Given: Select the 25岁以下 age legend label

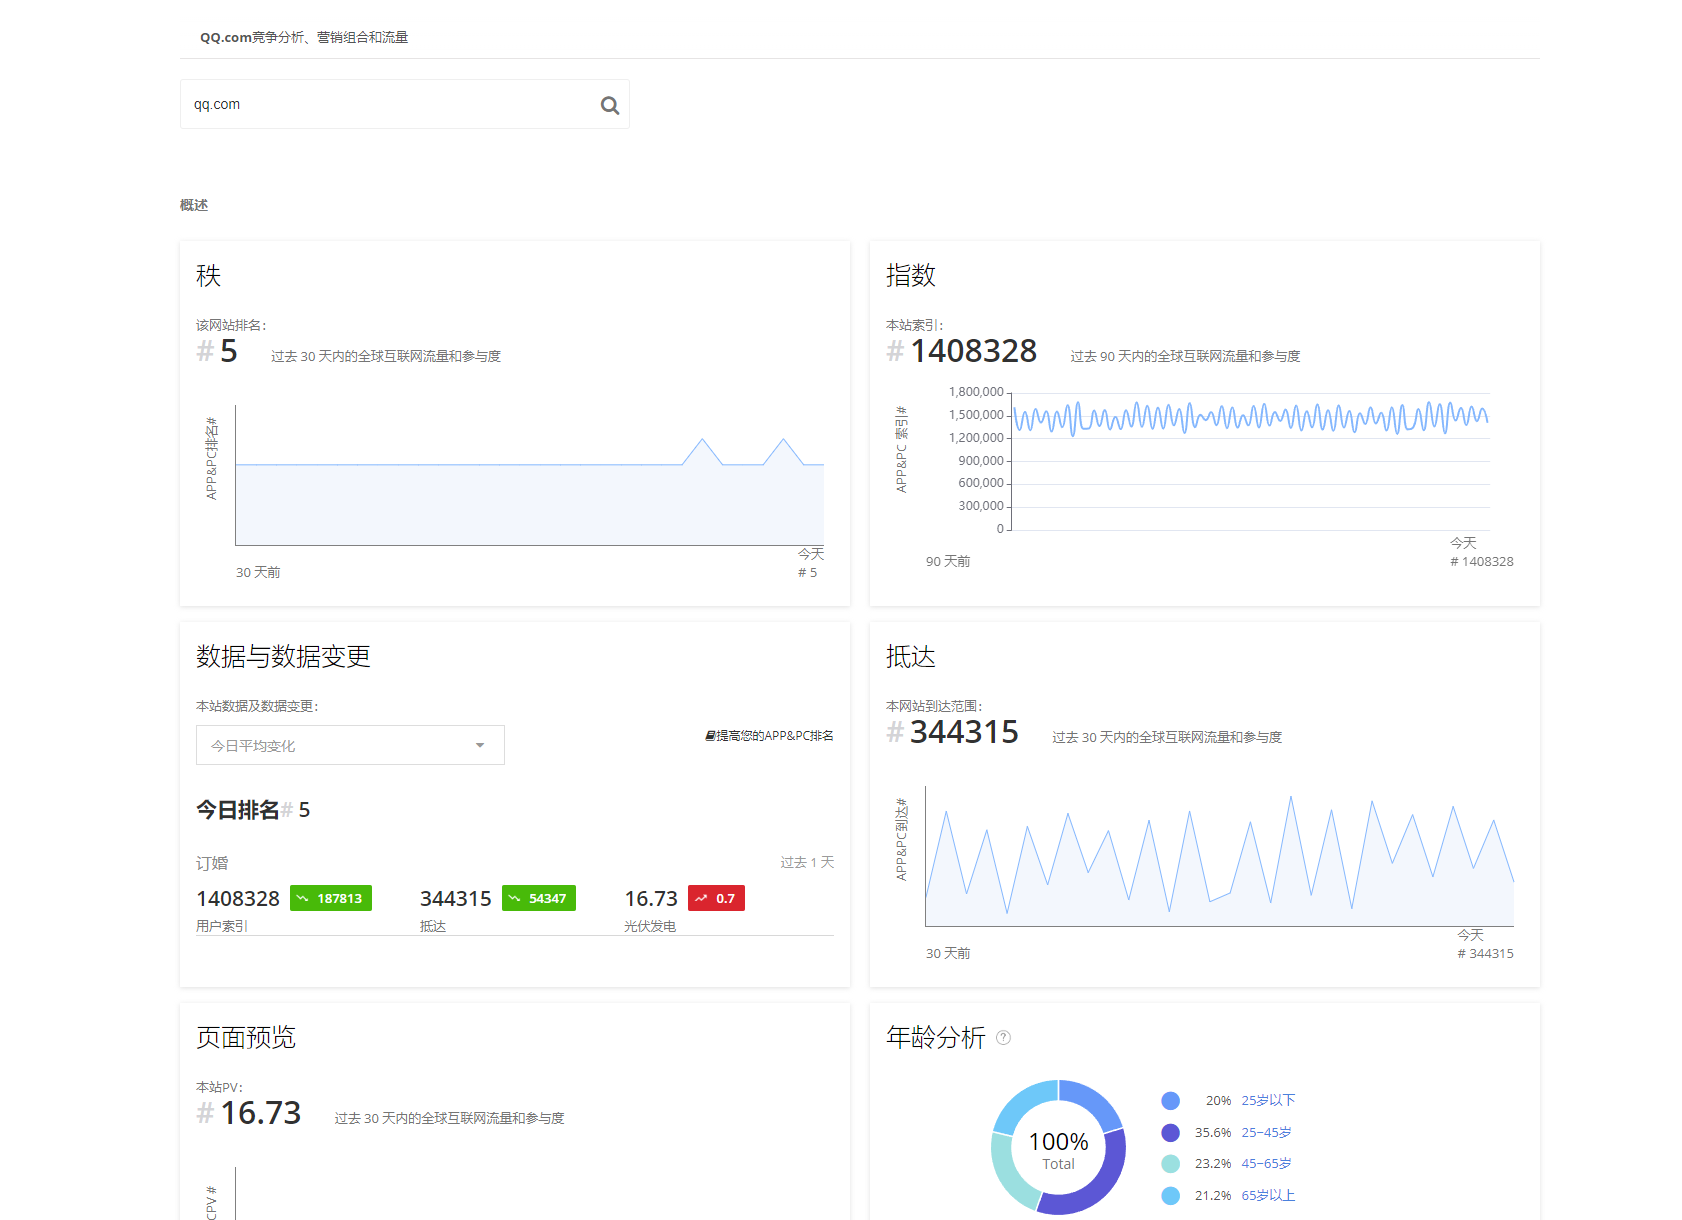Looking at the screenshot, I should (x=1268, y=1100).
